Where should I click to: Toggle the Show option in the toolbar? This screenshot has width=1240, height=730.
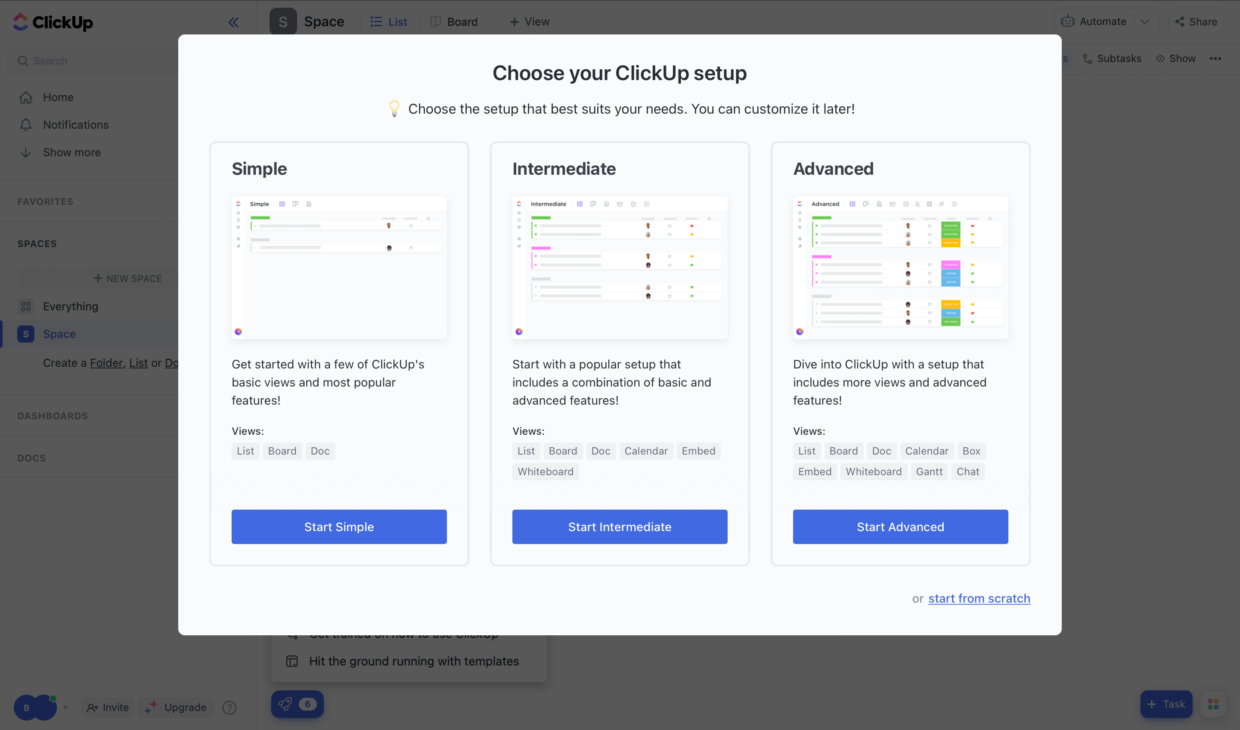click(1176, 58)
